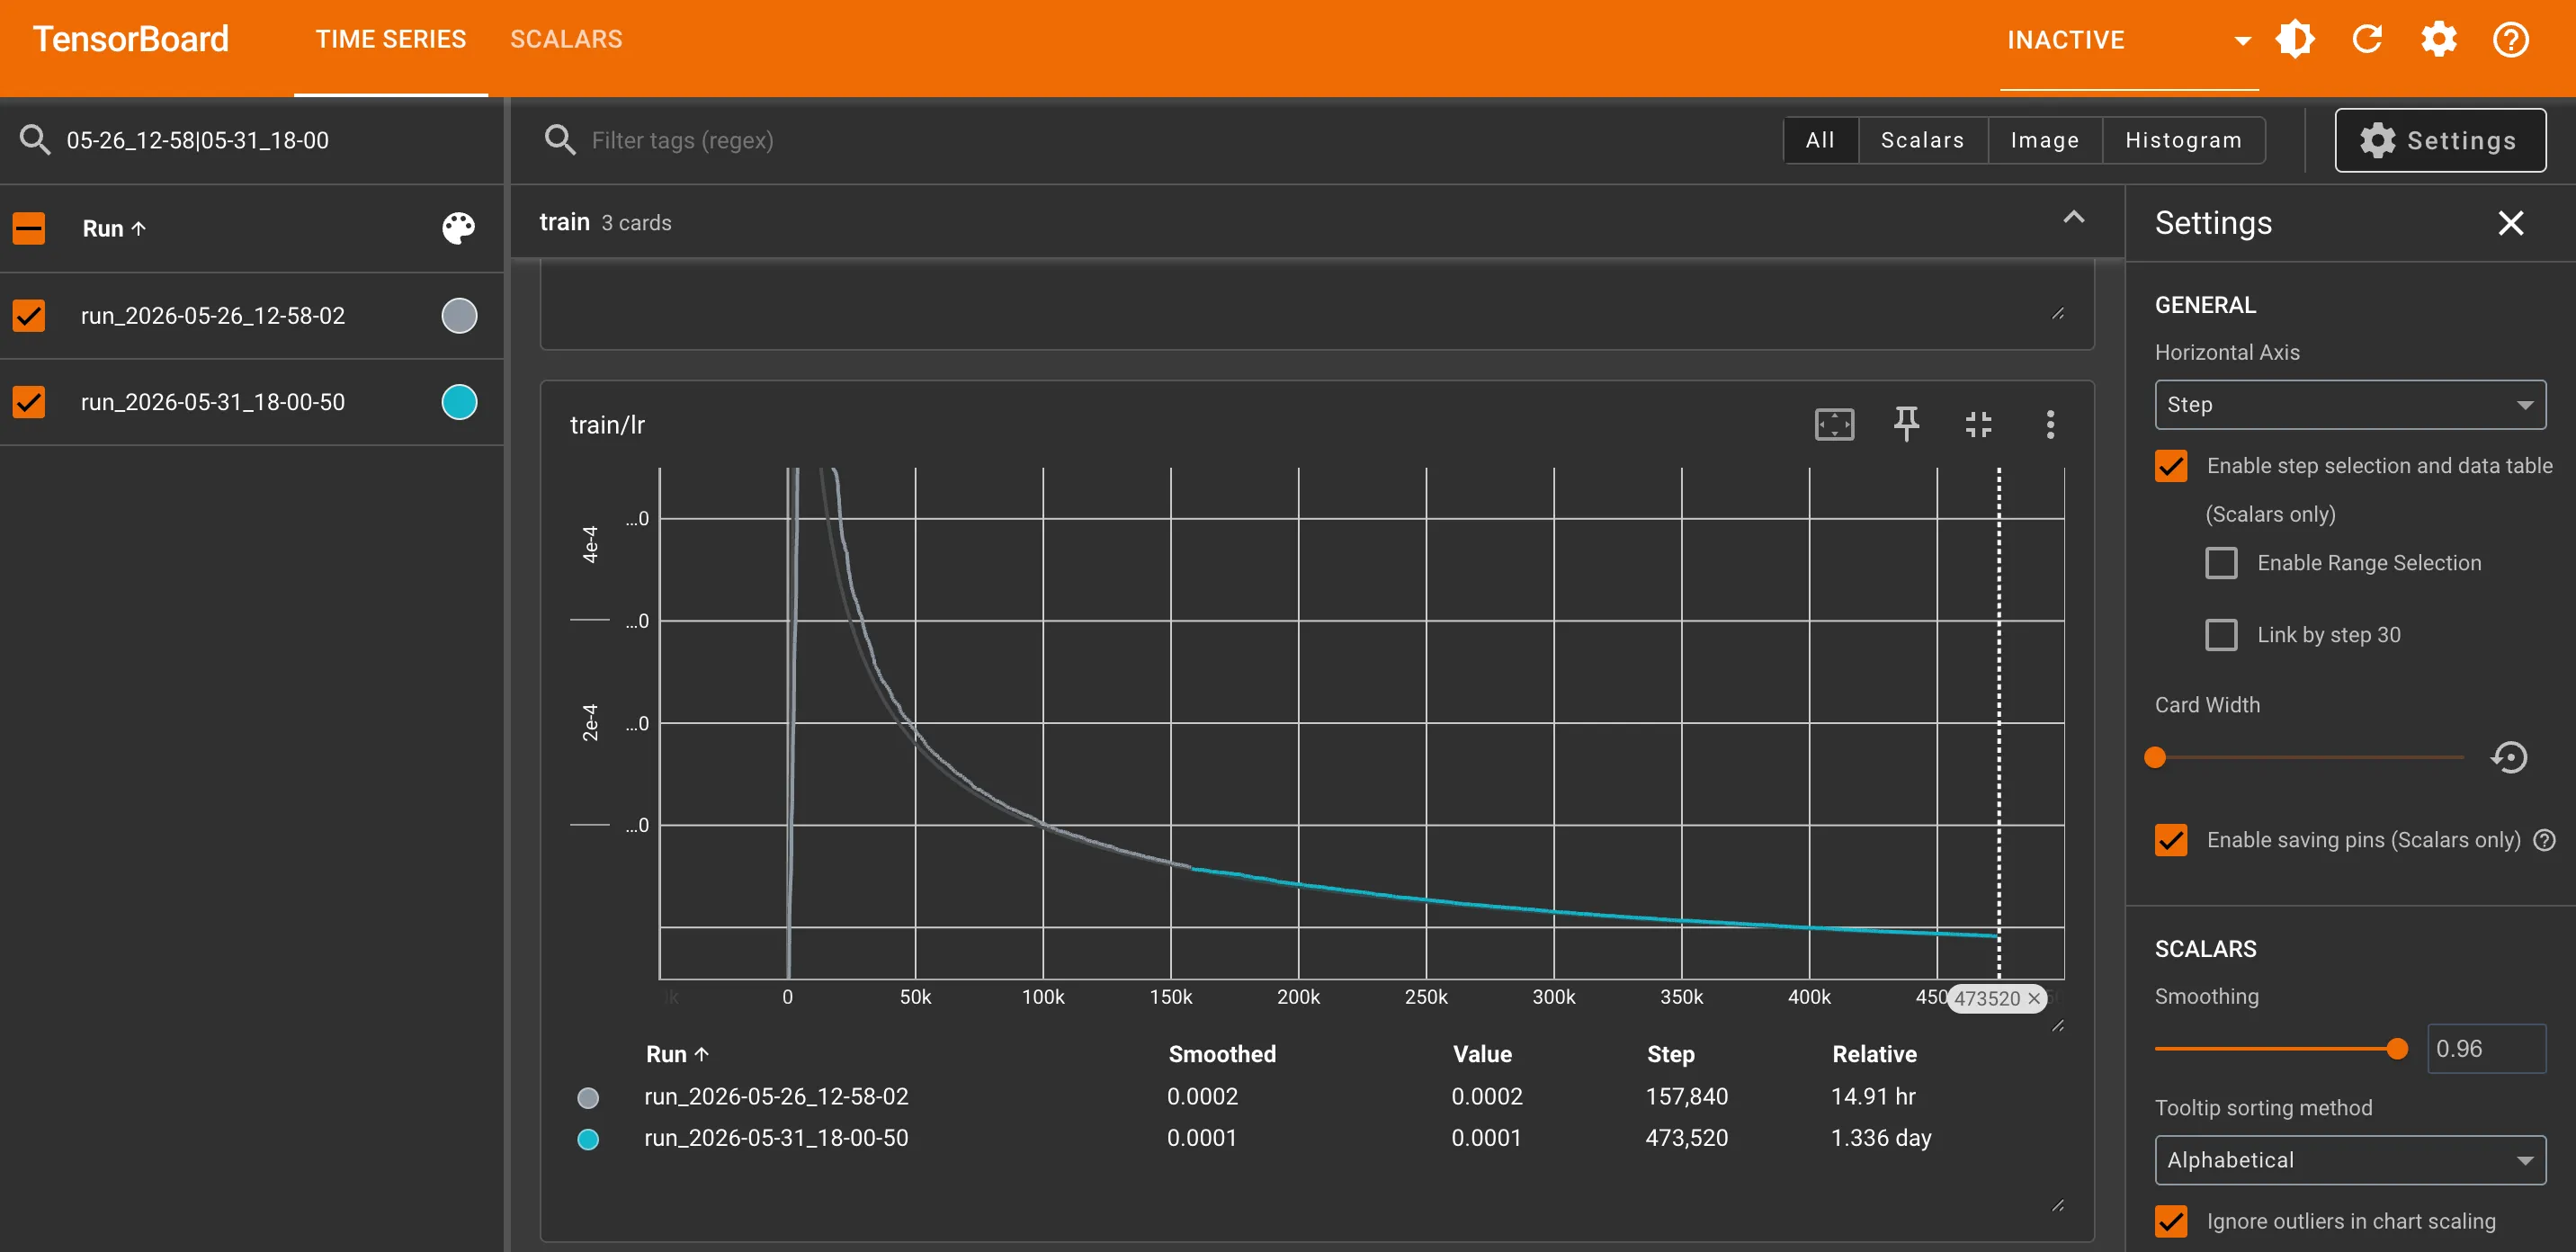Show All card types
The image size is (2576, 1252).
point(1820,140)
